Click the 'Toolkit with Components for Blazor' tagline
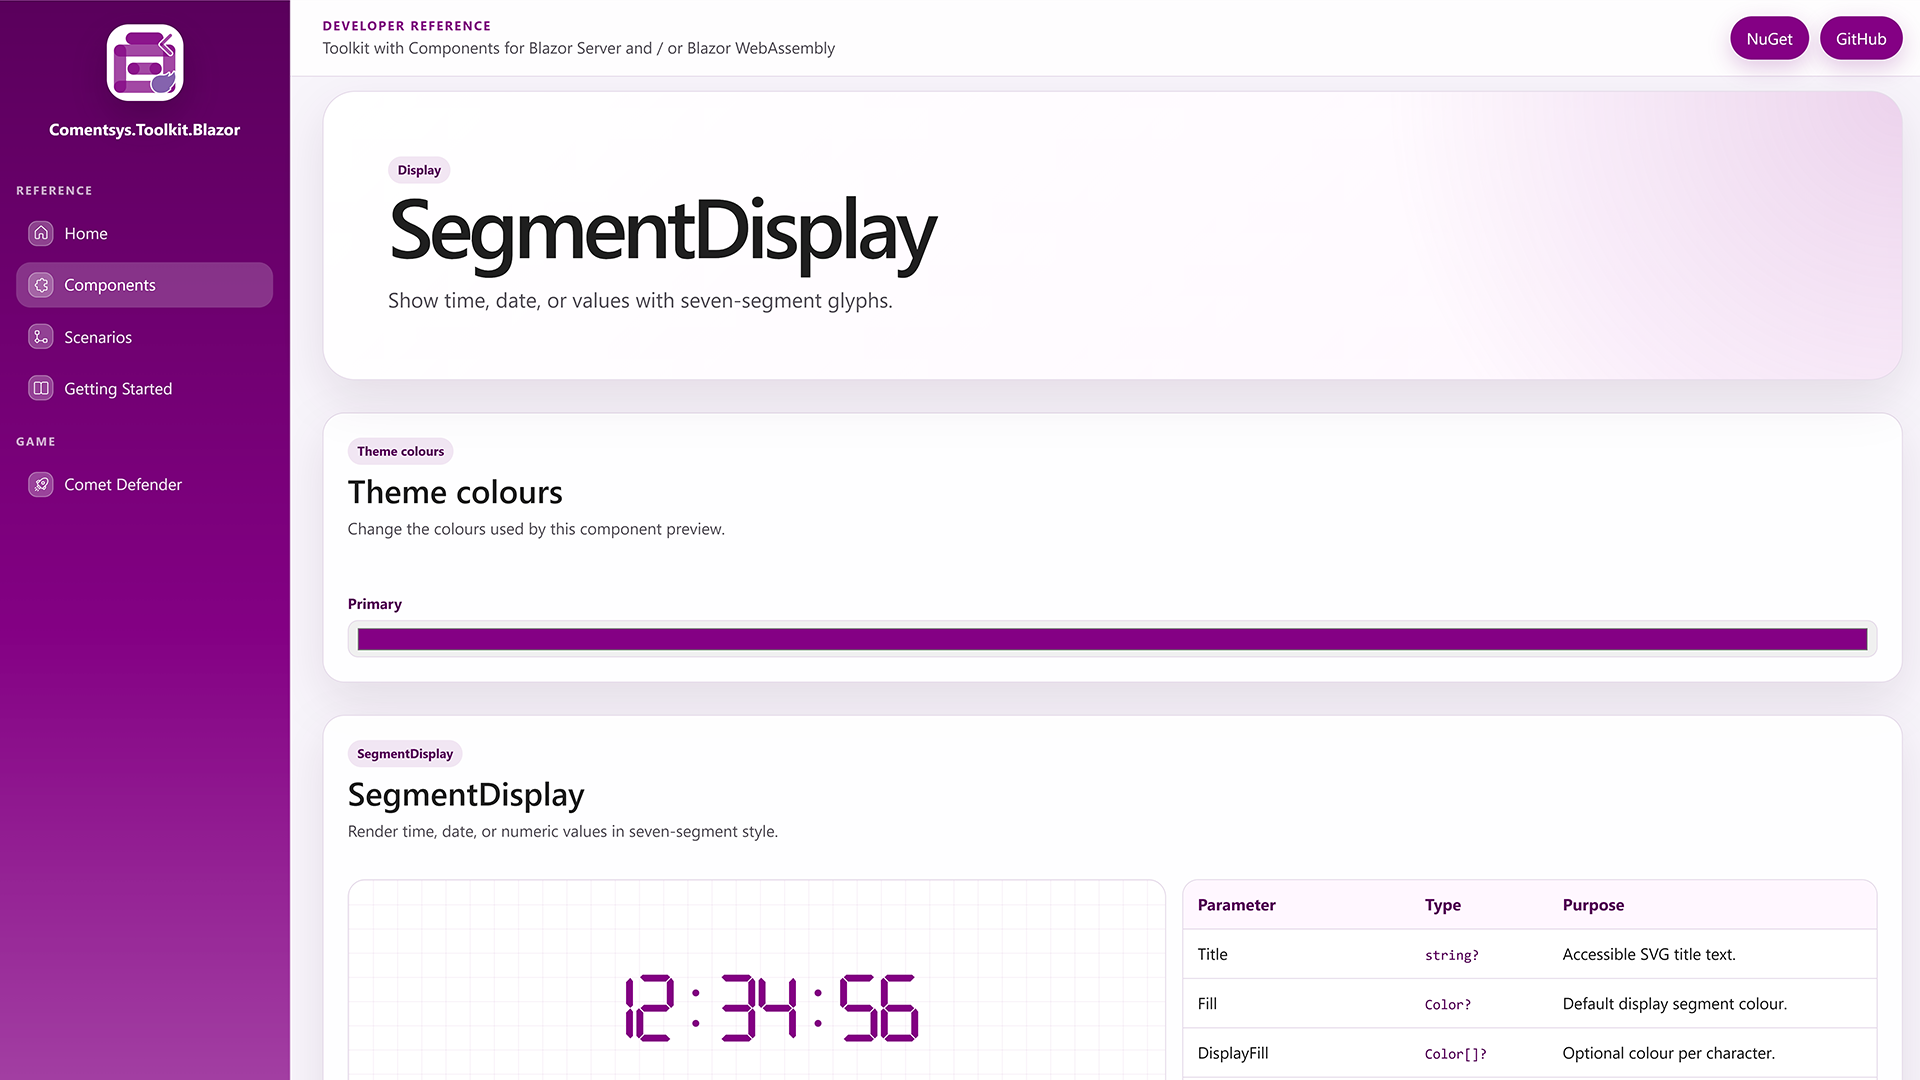 click(579, 48)
